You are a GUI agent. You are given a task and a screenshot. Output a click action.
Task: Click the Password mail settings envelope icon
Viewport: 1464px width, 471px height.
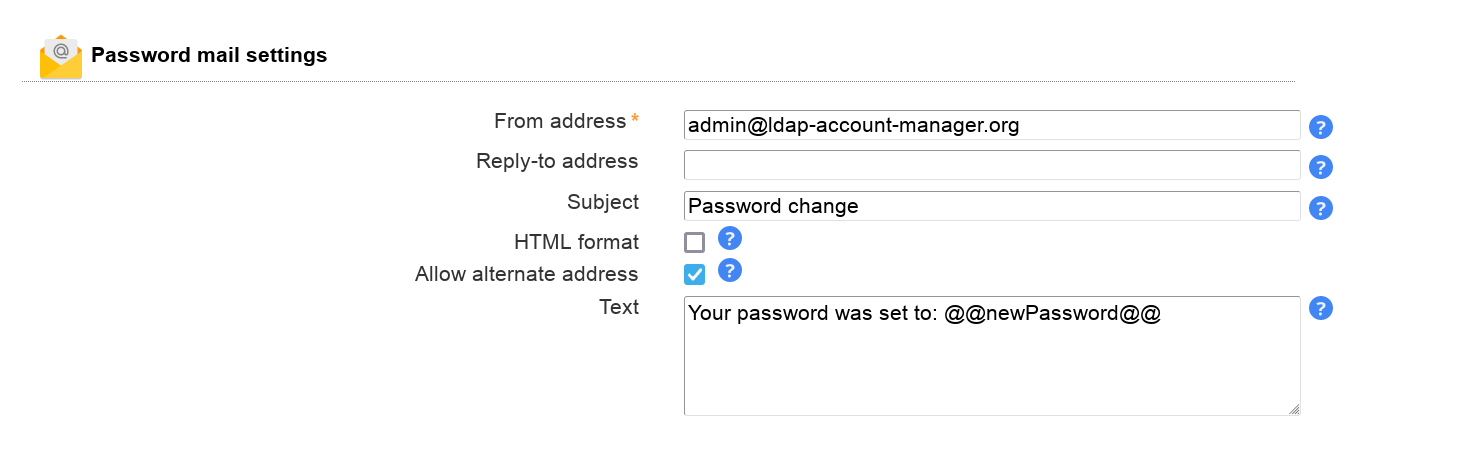(60, 57)
